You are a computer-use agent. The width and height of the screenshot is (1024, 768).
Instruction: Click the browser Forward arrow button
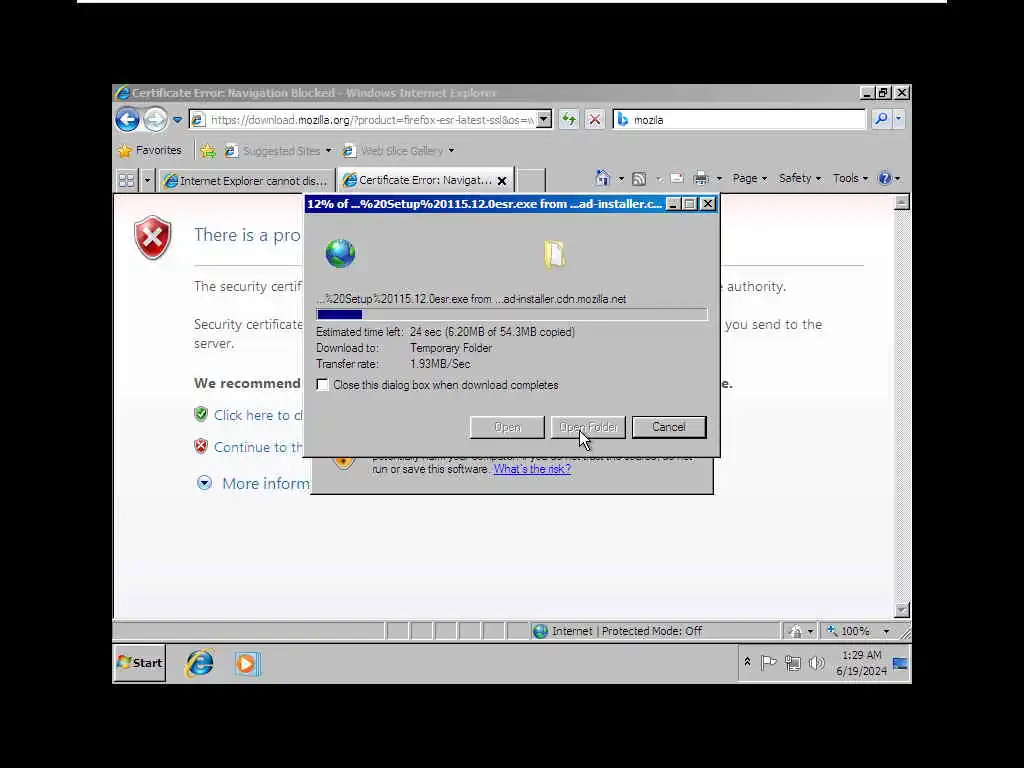[155, 120]
